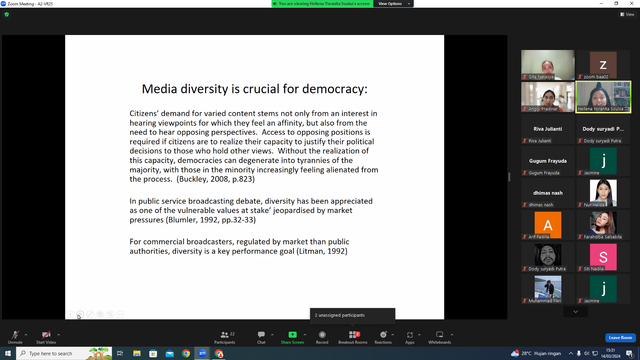Select Riva Julianti participant tile
This screenshot has width=640, height=360.
point(548,129)
